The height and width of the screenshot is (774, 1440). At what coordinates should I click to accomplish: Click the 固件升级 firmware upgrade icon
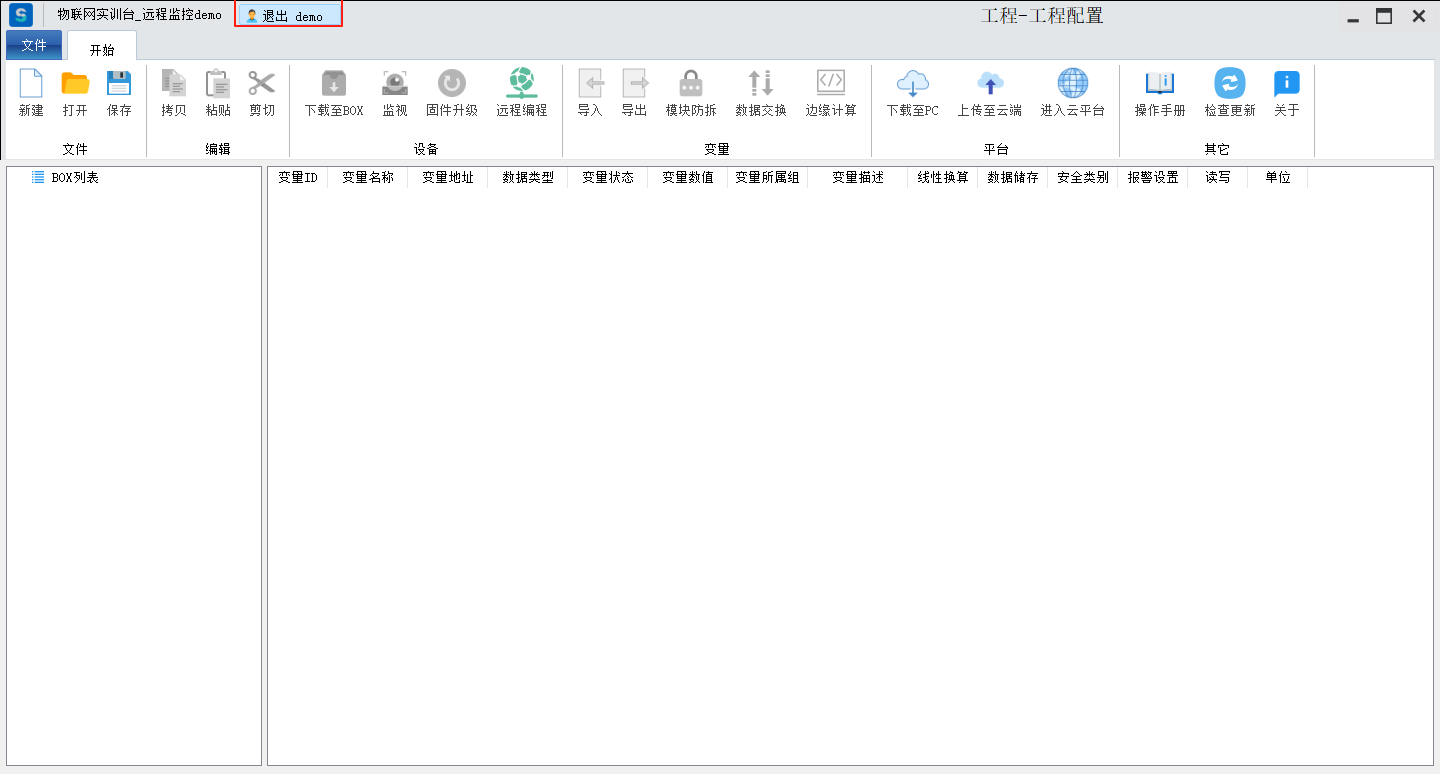[x=452, y=84]
